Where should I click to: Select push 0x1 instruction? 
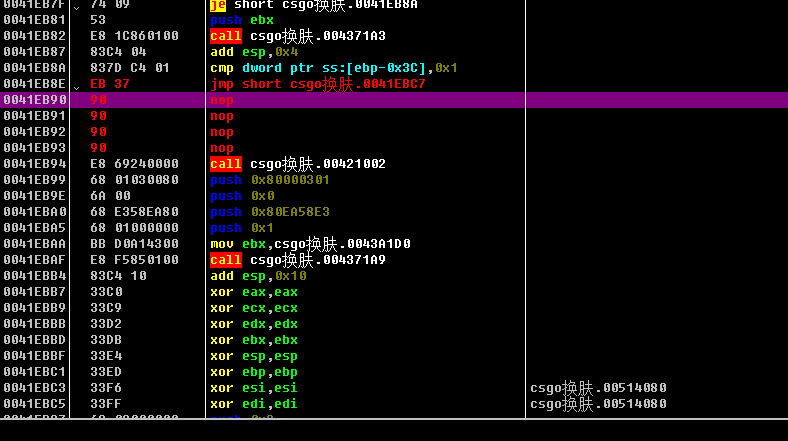(242, 228)
